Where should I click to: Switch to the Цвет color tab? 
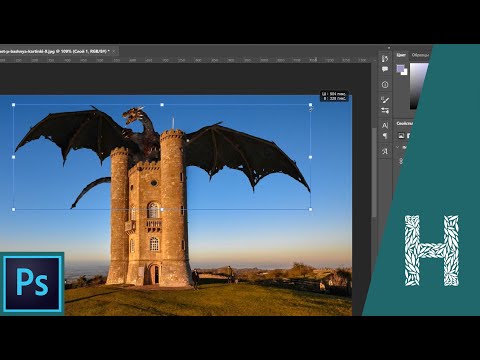[x=401, y=55]
